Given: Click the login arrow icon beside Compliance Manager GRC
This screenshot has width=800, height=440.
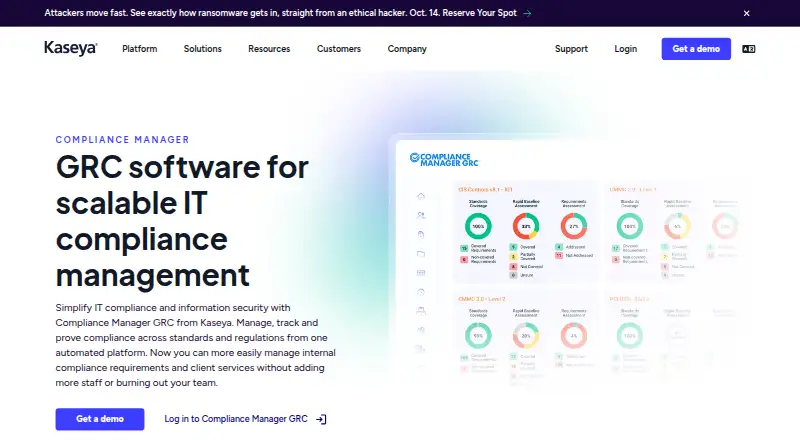Looking at the screenshot, I should tap(321, 420).
